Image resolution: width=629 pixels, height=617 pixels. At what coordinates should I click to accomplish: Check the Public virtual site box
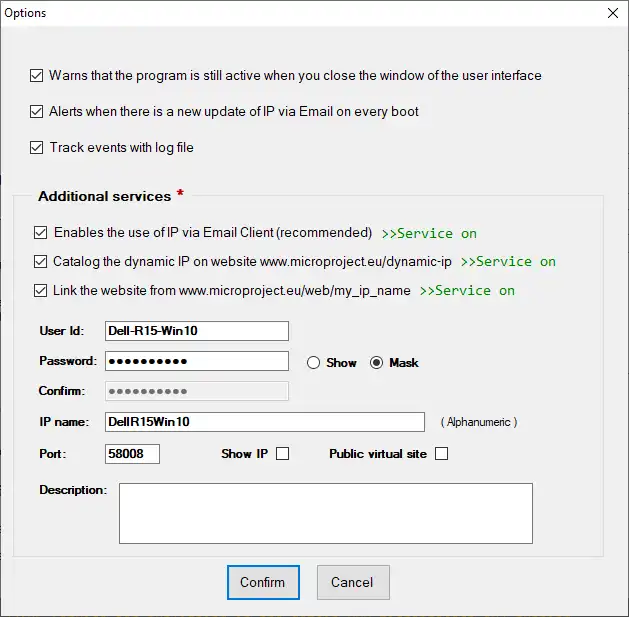442,454
